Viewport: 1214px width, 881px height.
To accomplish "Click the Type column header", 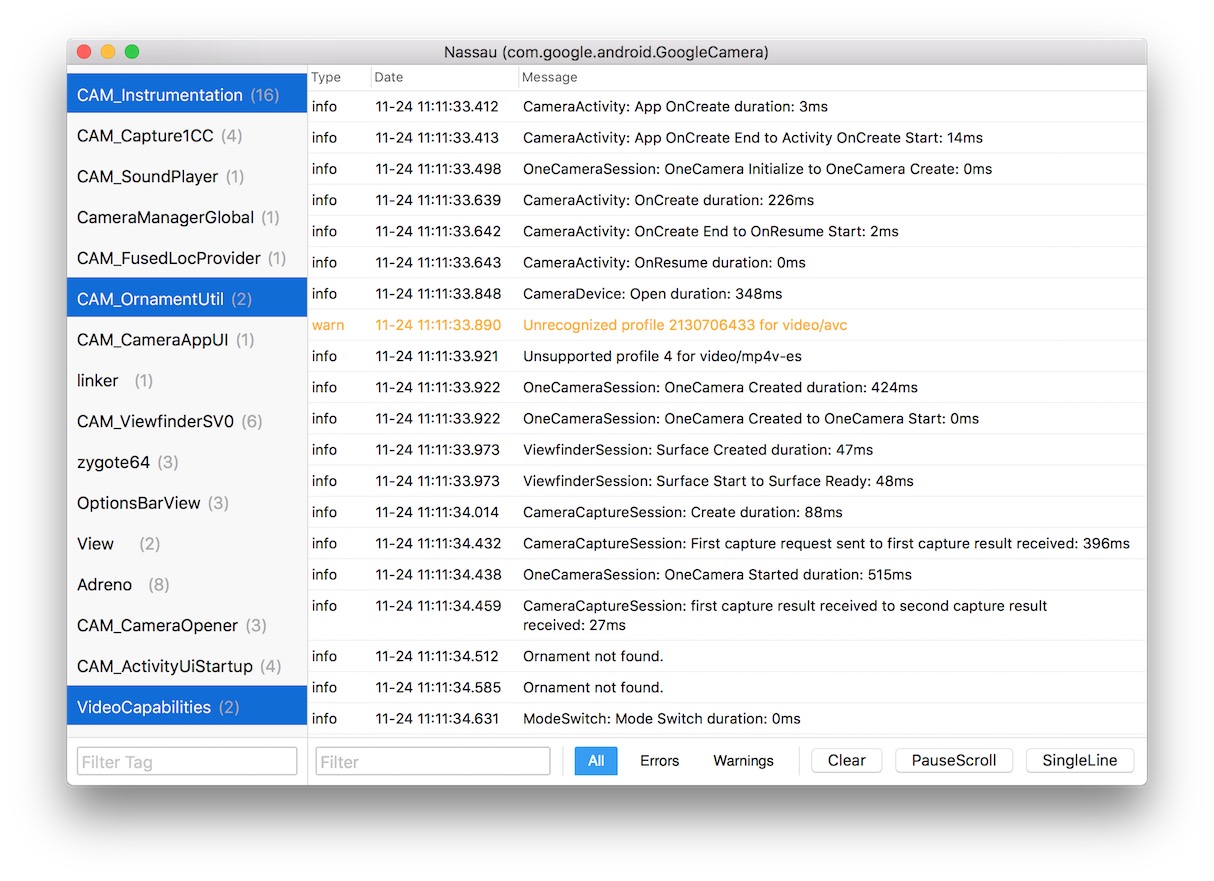I will (340, 77).
